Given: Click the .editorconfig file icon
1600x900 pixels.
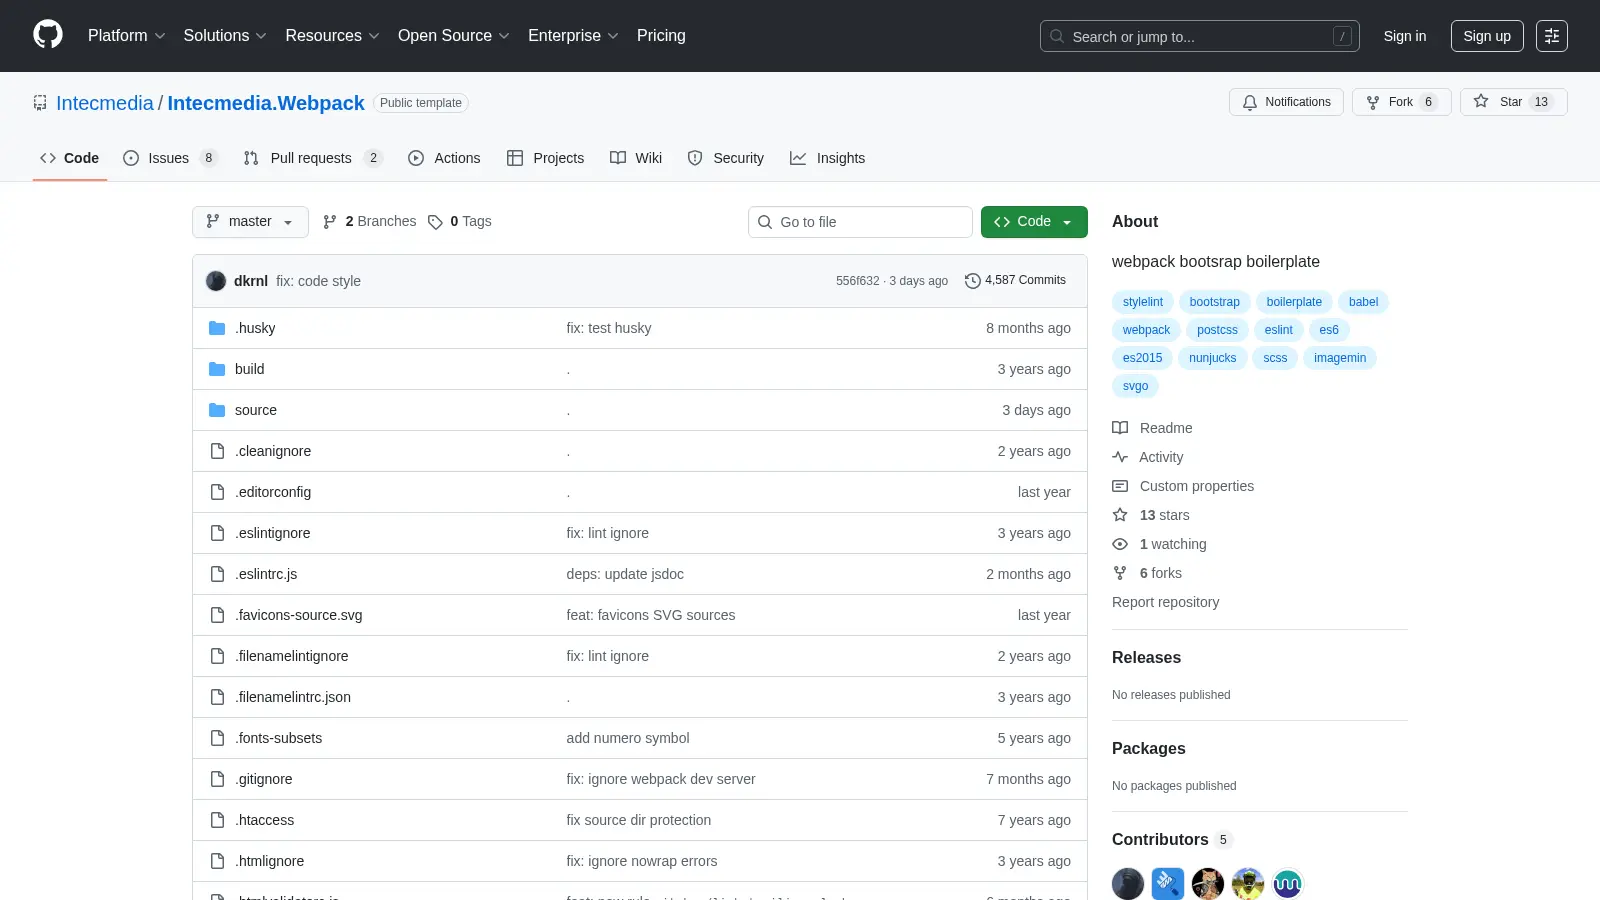Looking at the screenshot, I should (217, 492).
